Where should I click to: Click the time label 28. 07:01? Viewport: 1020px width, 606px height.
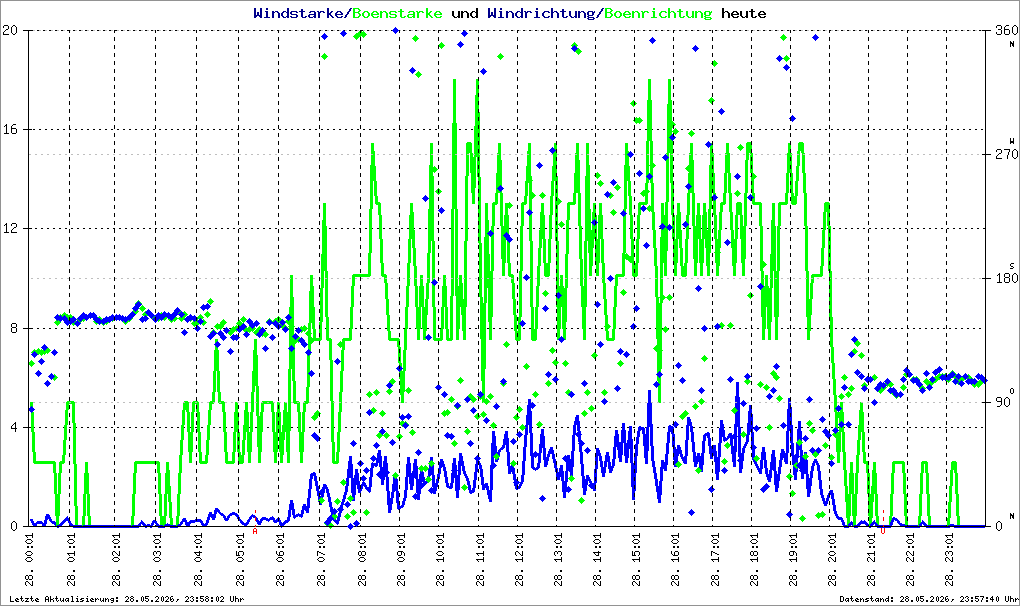pyautogui.click(x=321, y=560)
